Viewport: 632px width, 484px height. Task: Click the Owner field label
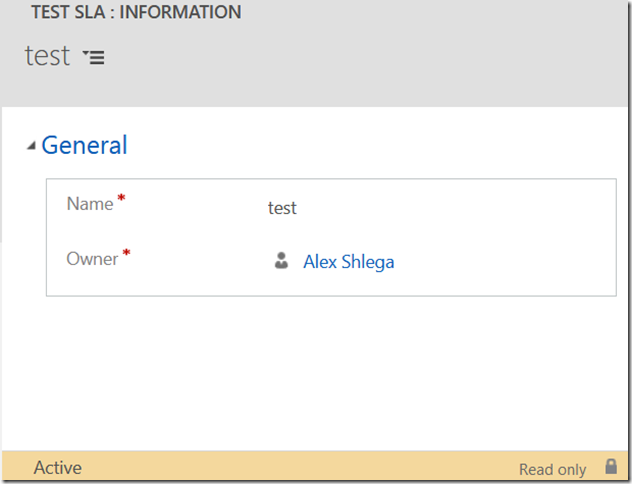(92, 259)
